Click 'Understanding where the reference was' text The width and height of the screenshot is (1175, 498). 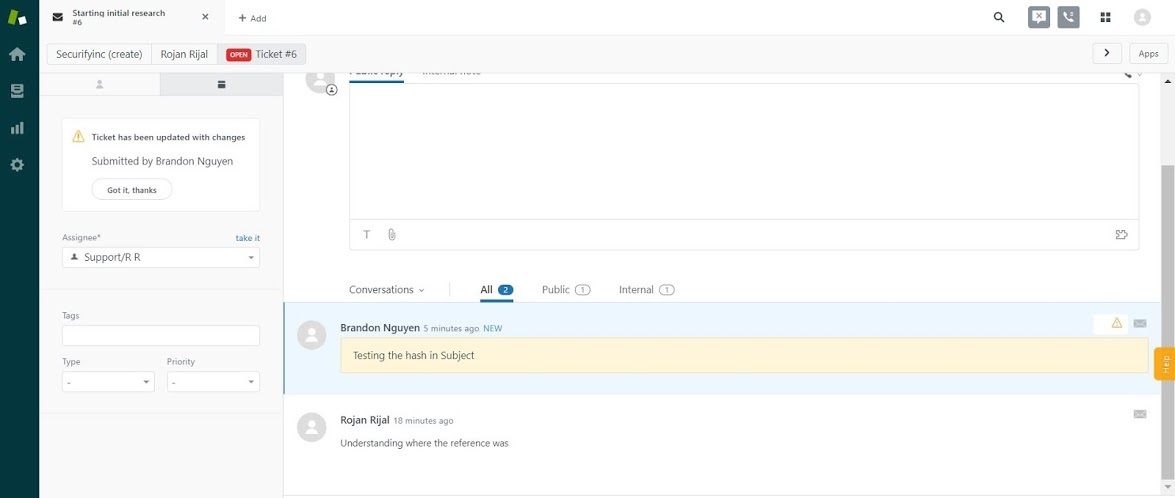pos(424,443)
